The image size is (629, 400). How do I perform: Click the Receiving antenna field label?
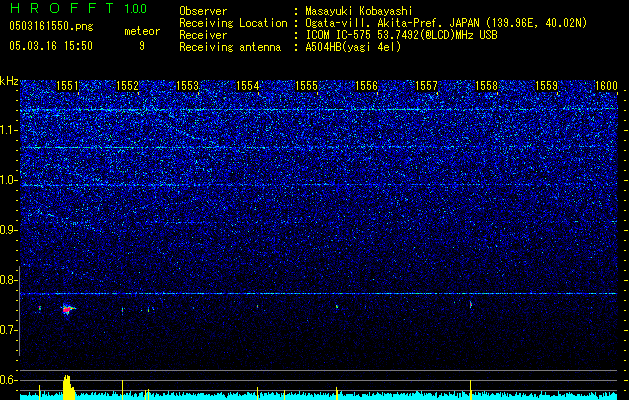(x=230, y=47)
